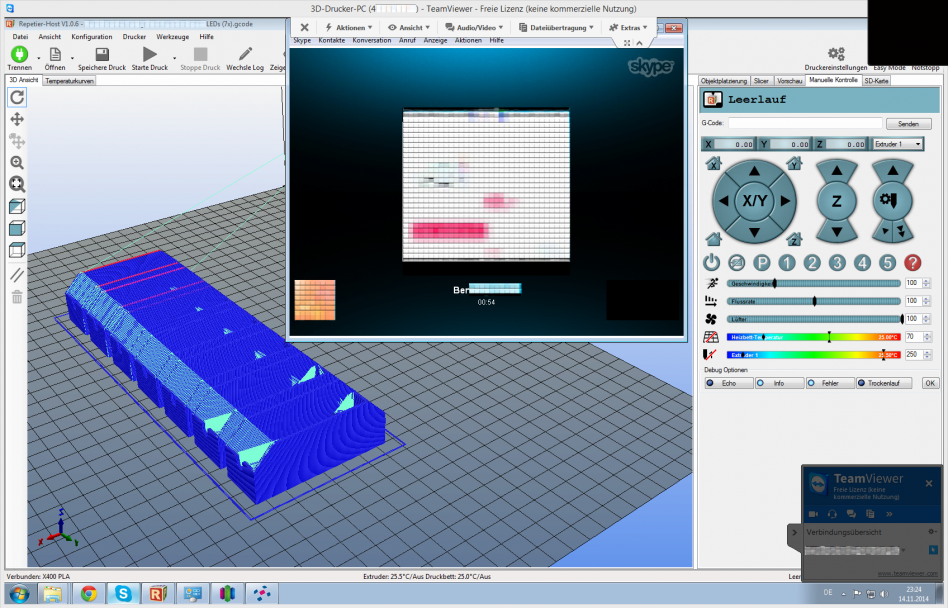Open the Skype Konversation menu
This screenshot has width=948, height=608.
[372, 40]
